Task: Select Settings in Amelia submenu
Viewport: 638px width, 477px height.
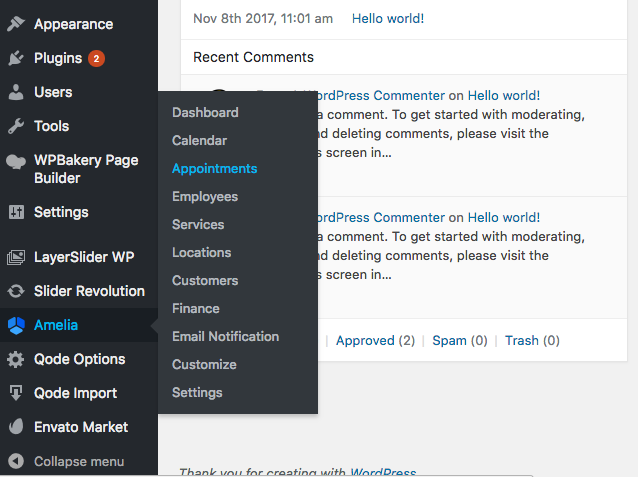Action: 197,393
